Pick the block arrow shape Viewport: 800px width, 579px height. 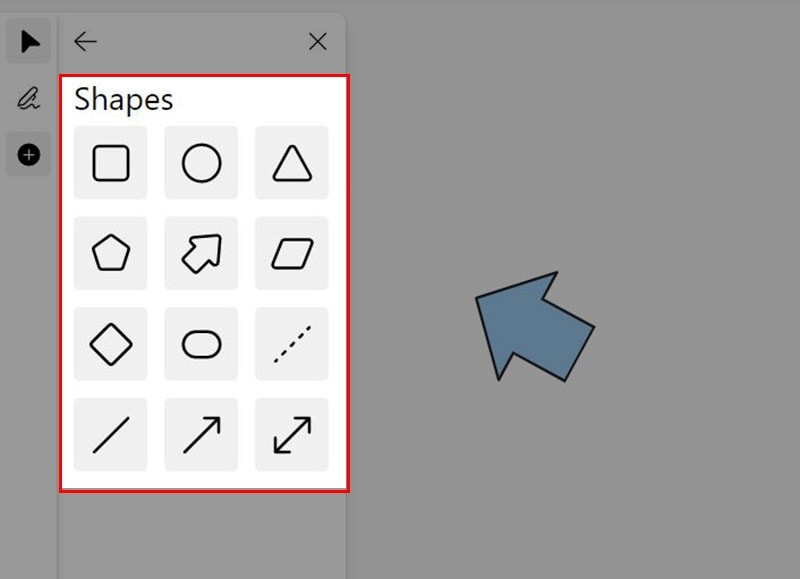[201, 254]
